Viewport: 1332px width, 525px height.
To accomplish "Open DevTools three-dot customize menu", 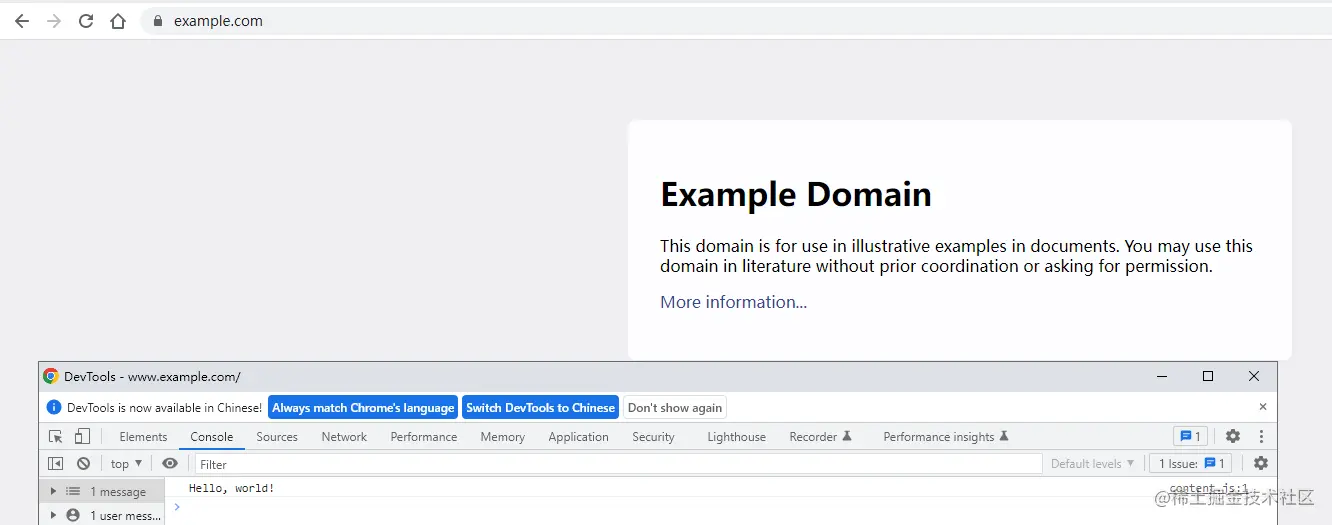I will click(1261, 437).
